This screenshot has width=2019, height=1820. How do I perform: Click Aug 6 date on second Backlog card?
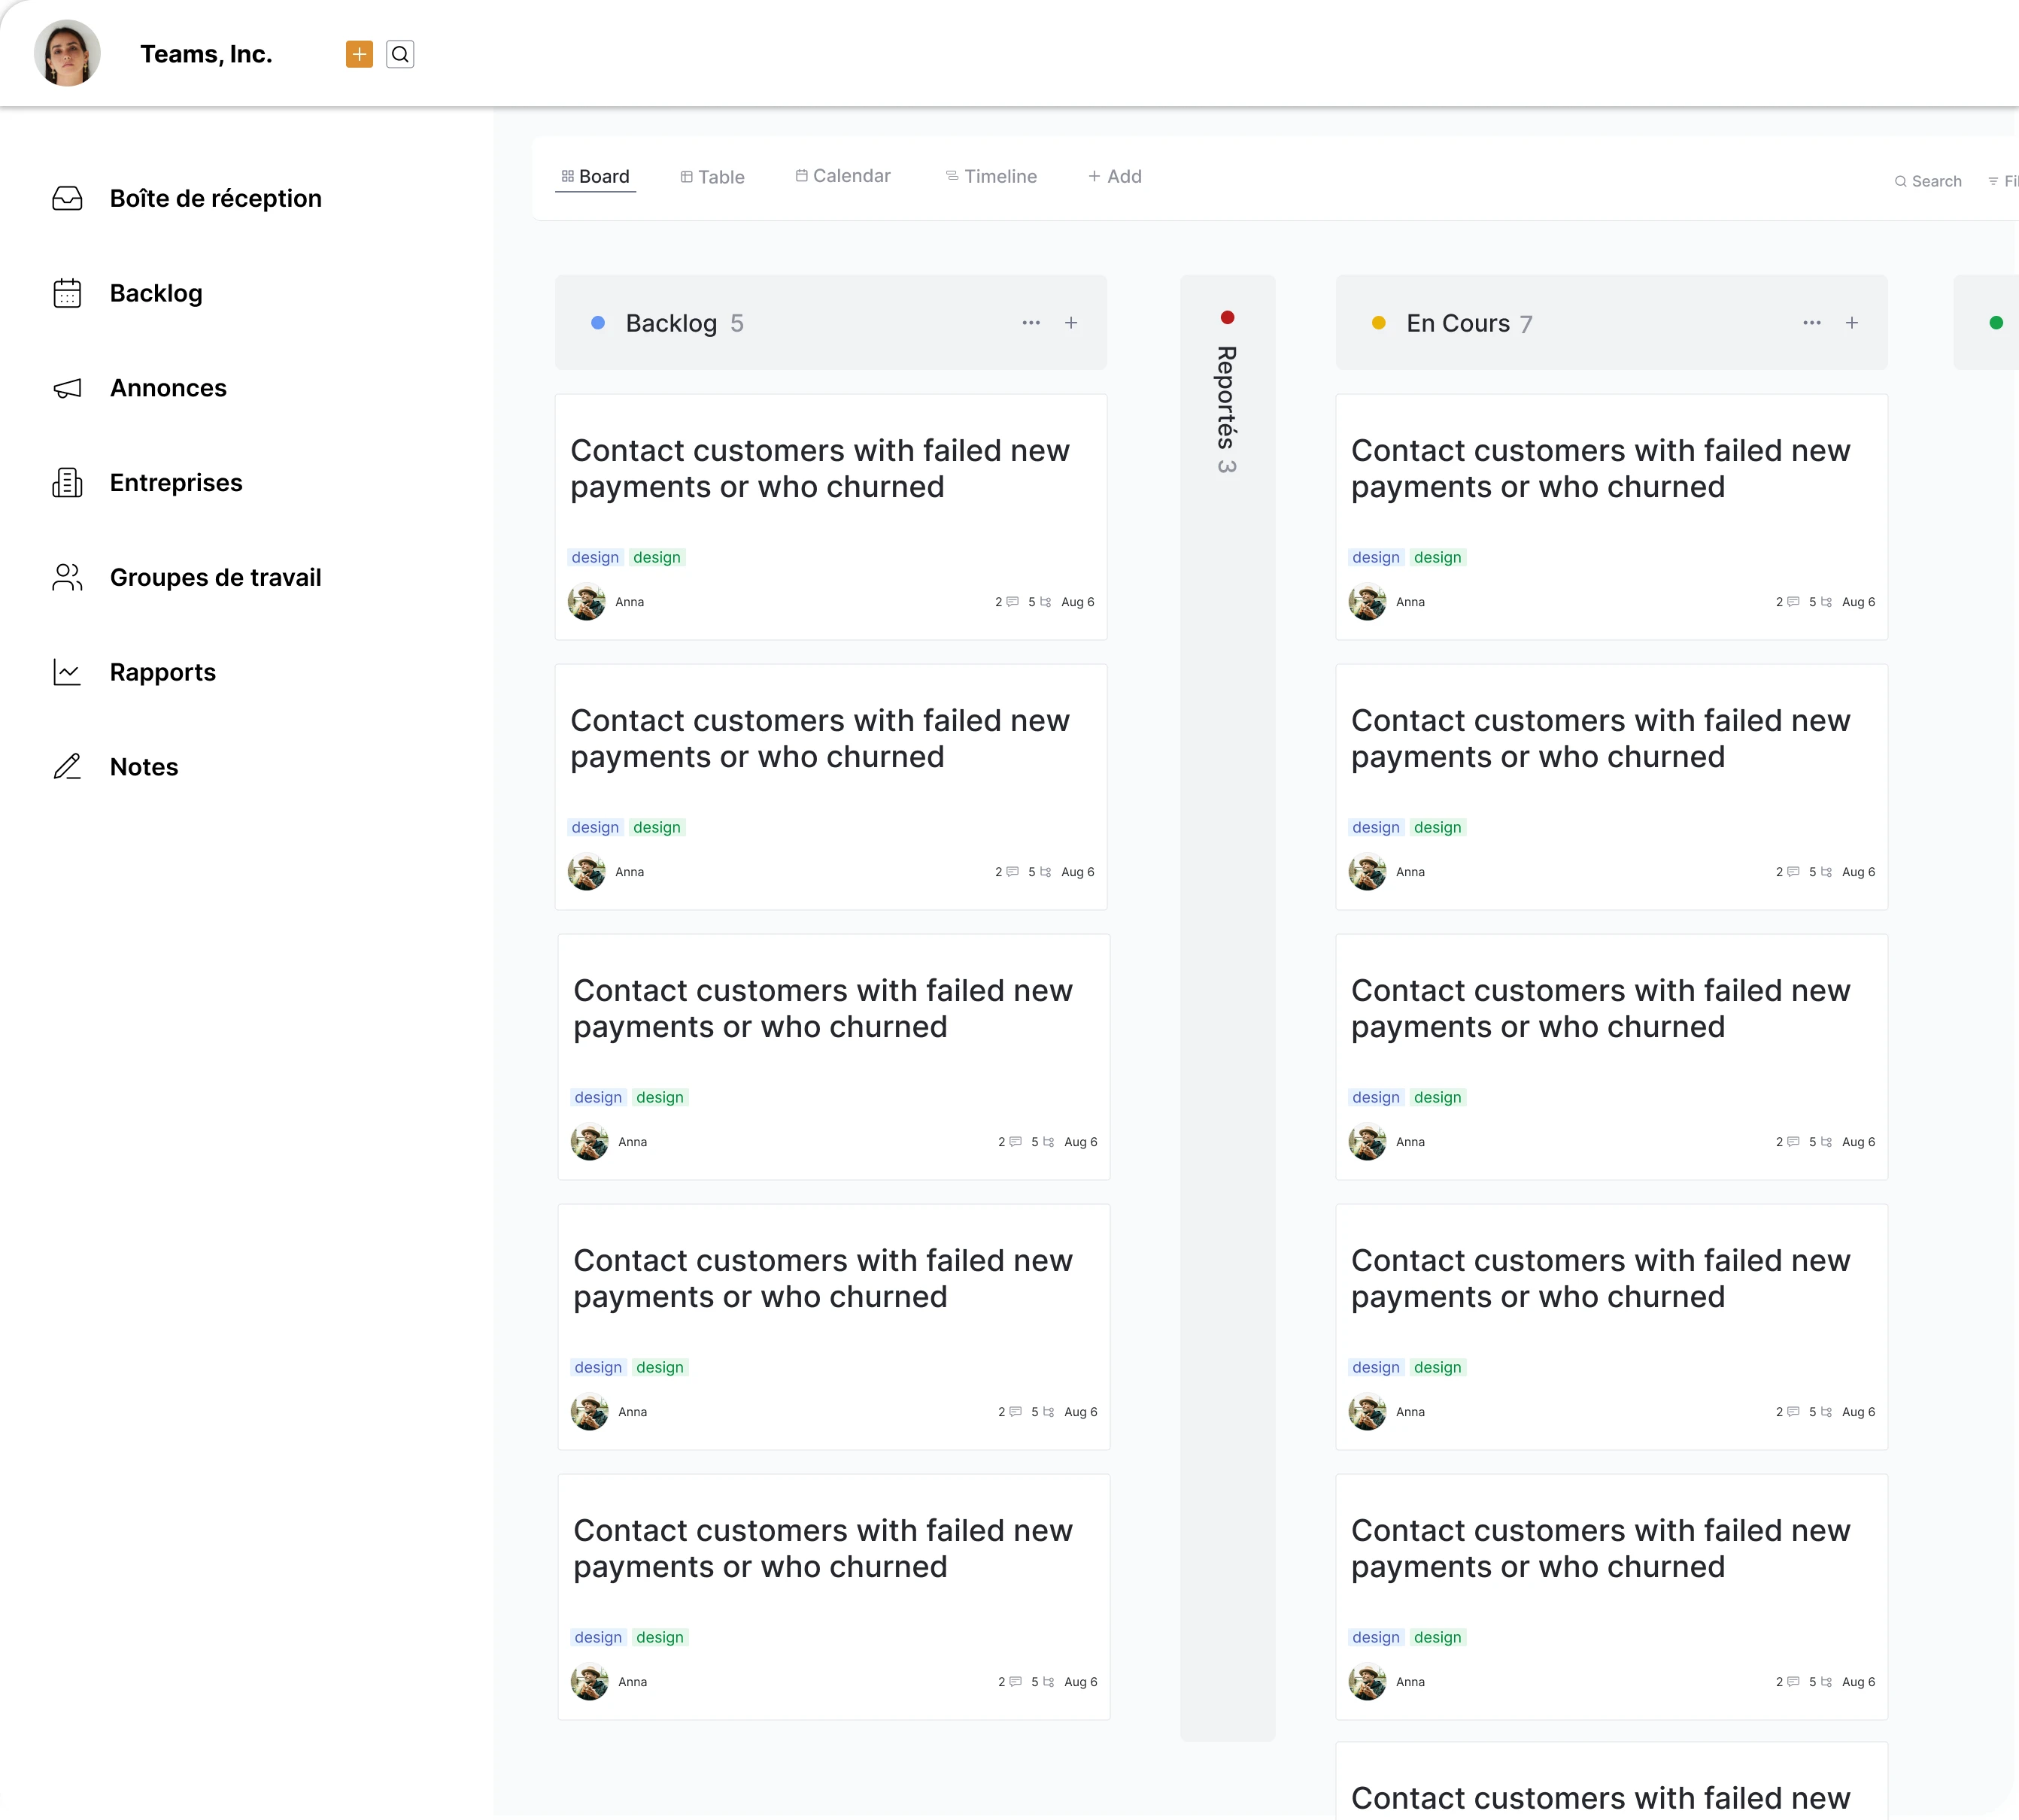[1078, 872]
